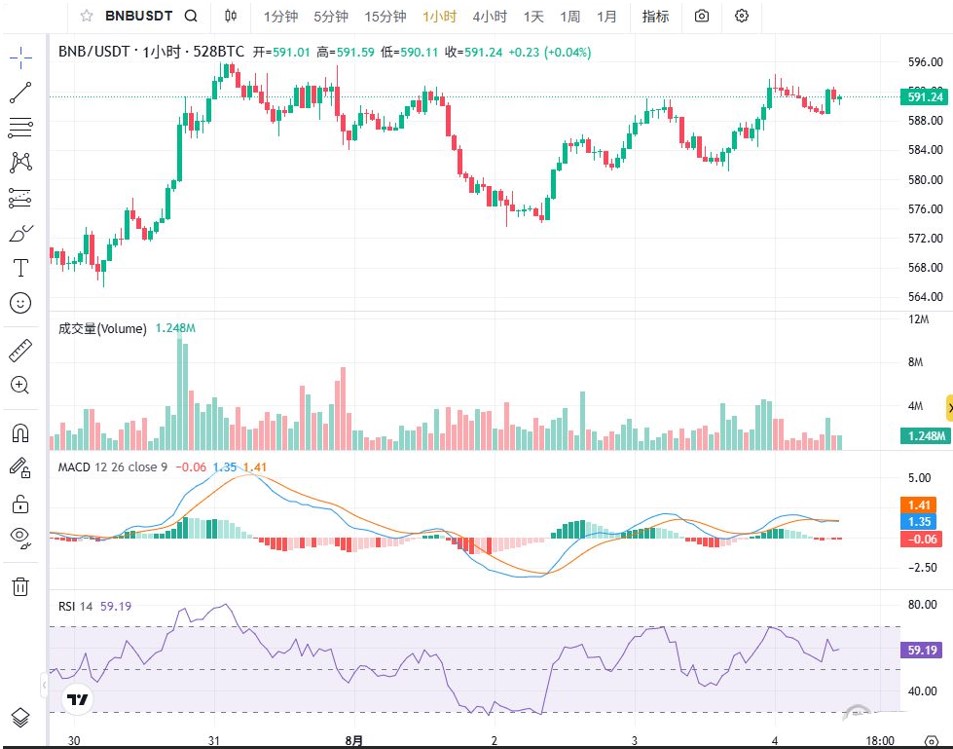Viewport: 953px width, 749px height.
Task: Toggle magnet snap mode
Action: [20, 433]
